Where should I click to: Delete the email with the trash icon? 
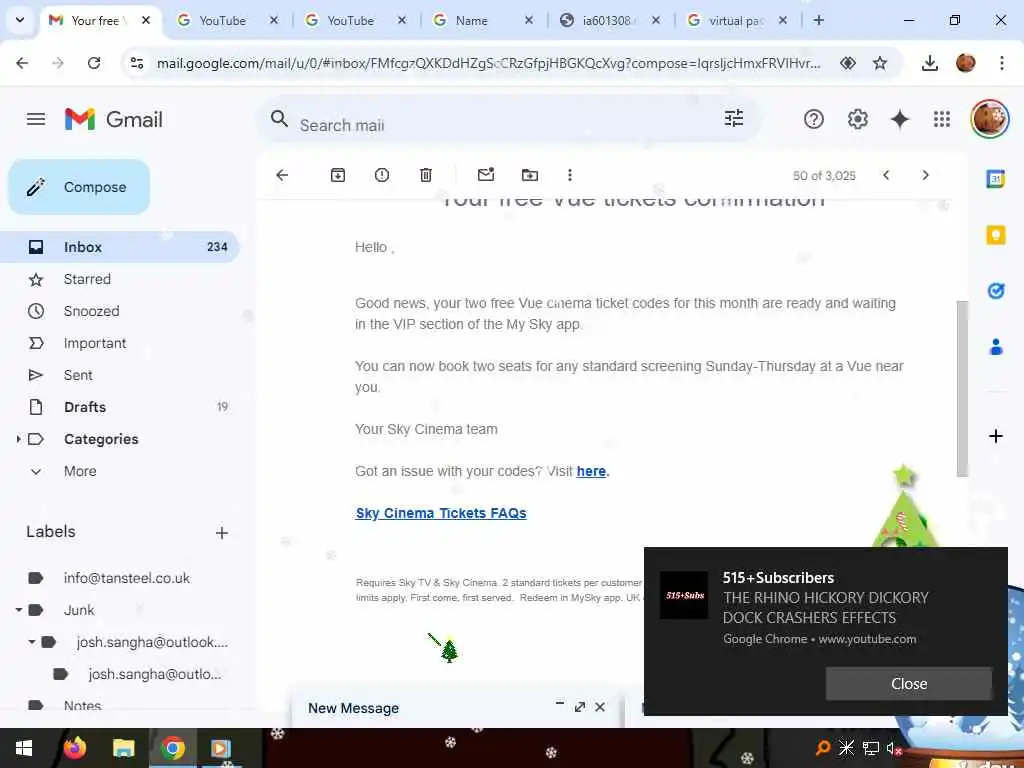click(426, 175)
